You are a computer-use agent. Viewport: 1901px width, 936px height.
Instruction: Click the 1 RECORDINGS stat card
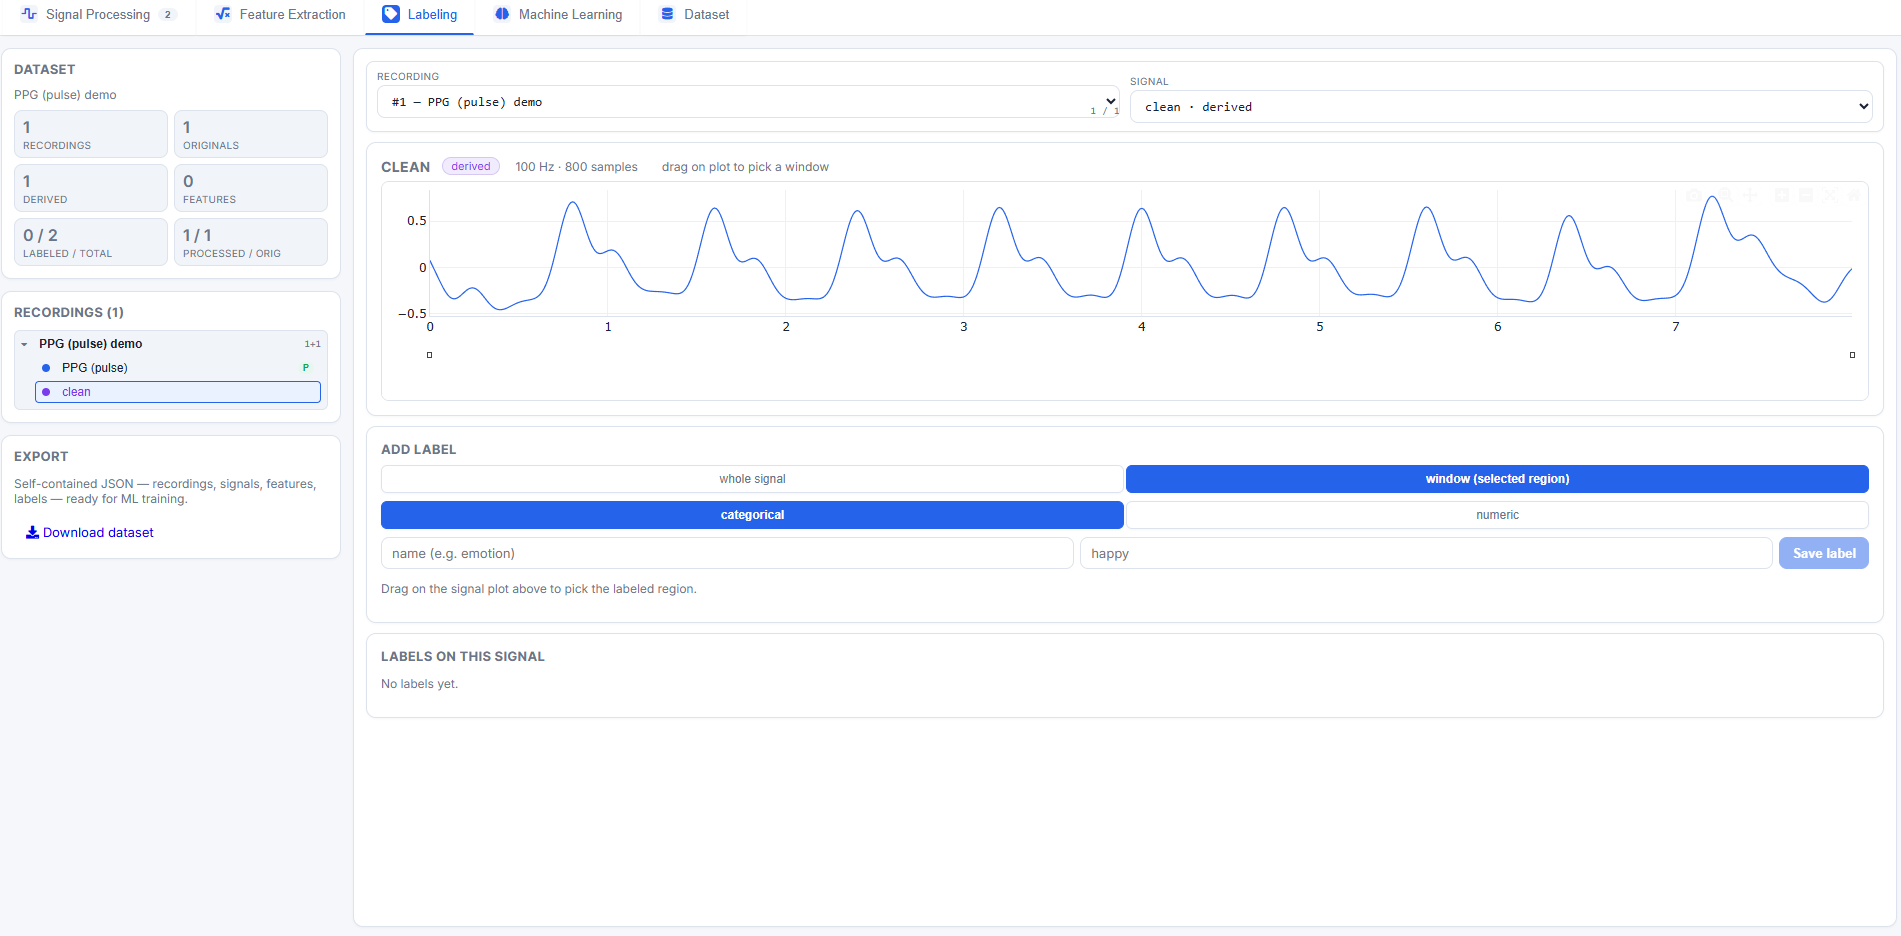(x=91, y=134)
